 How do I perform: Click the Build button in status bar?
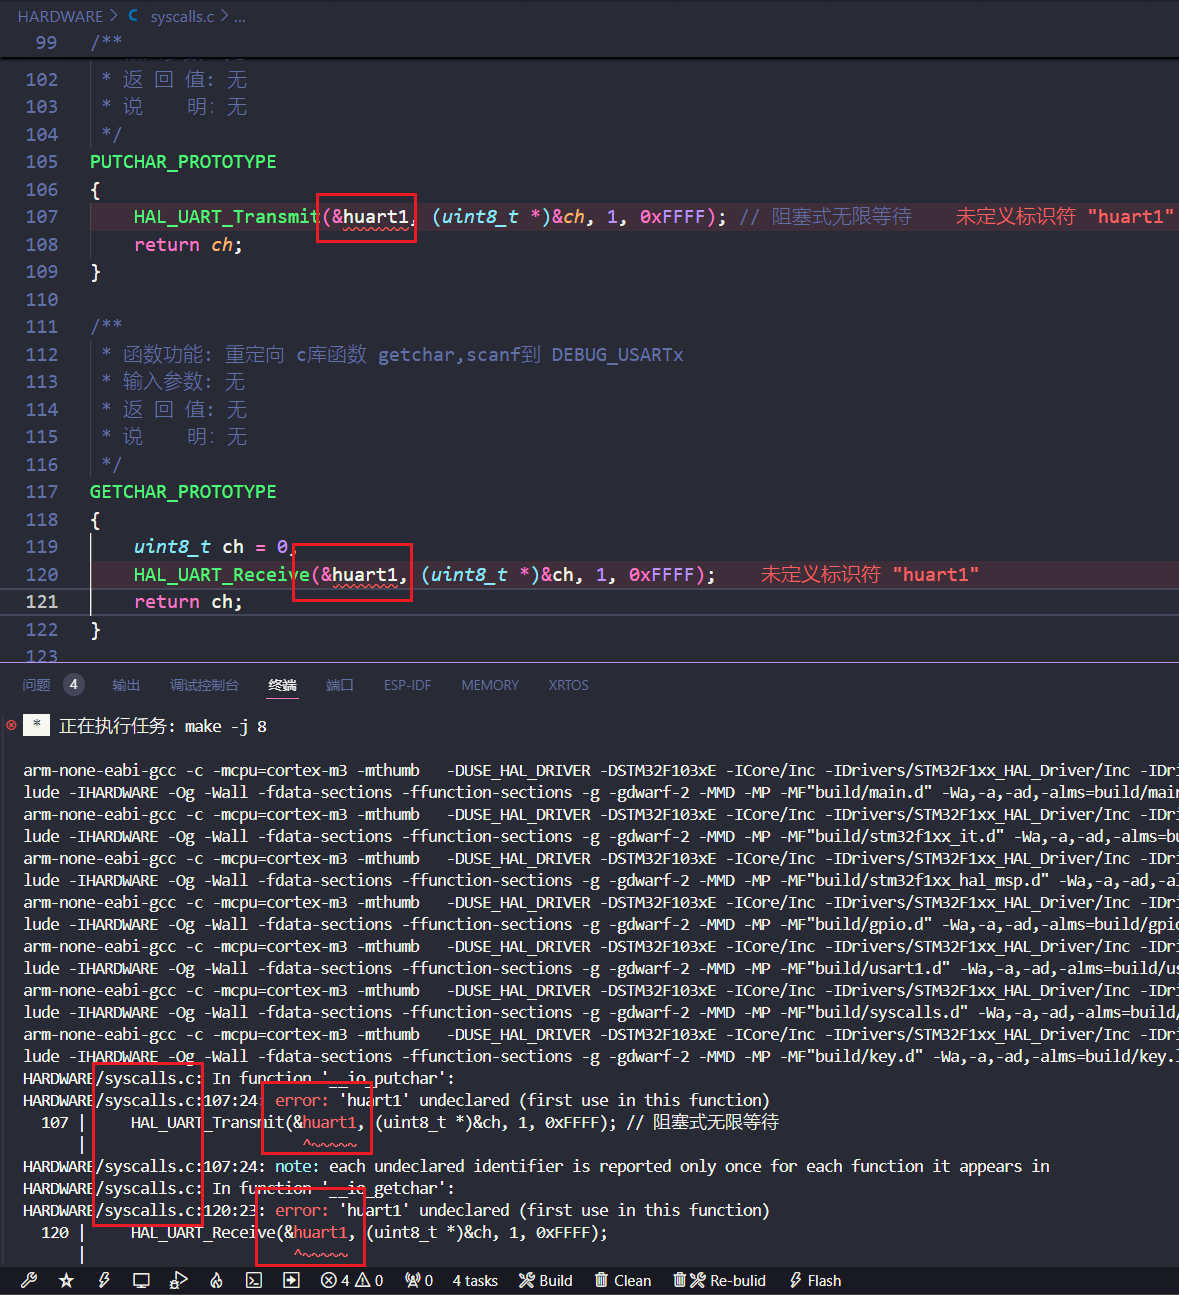546,1280
